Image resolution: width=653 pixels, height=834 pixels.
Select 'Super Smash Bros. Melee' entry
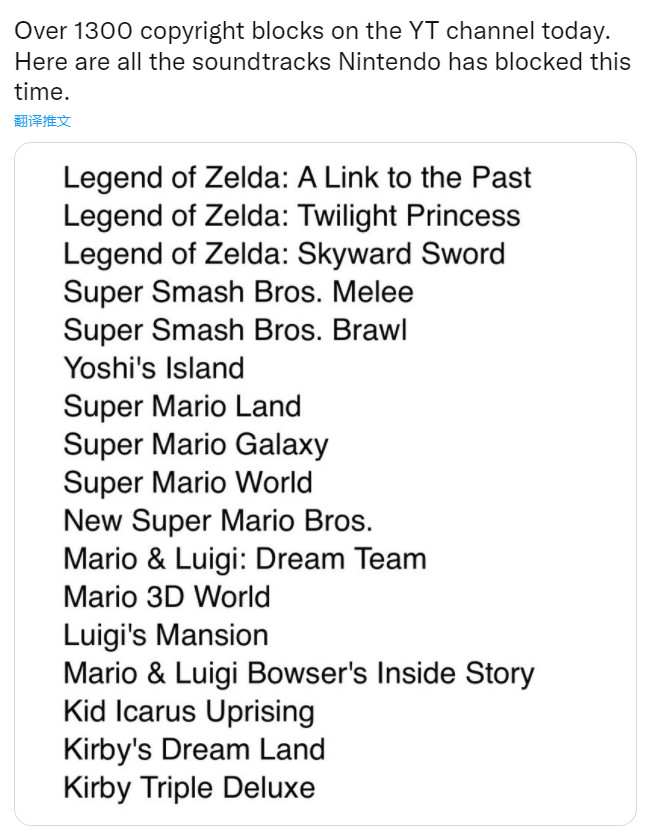[x=238, y=292]
